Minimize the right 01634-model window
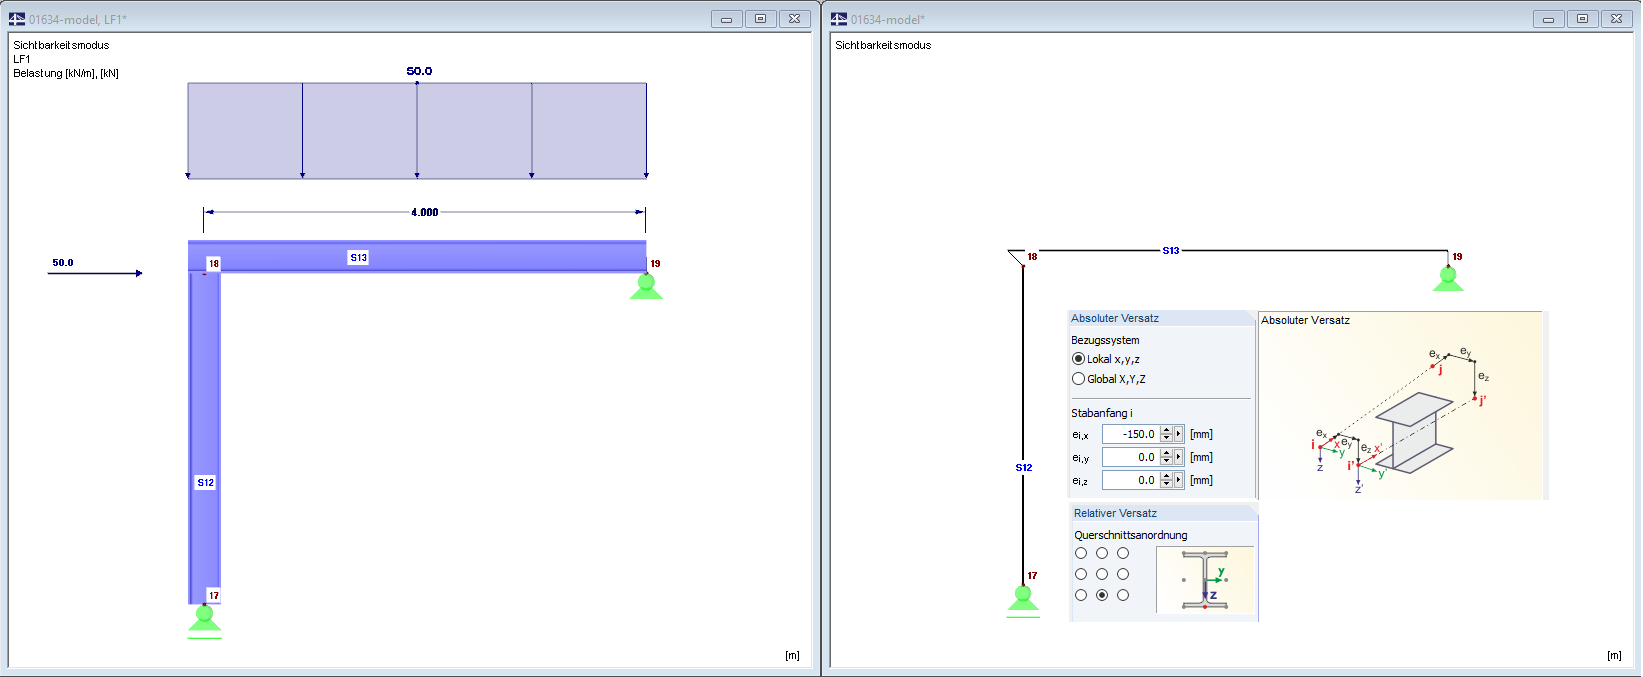The image size is (1643, 677). coord(1548,19)
